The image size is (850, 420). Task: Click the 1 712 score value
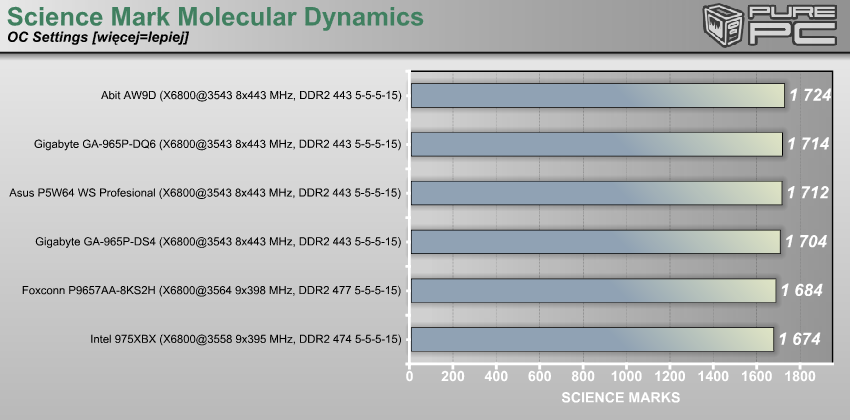coord(808,193)
